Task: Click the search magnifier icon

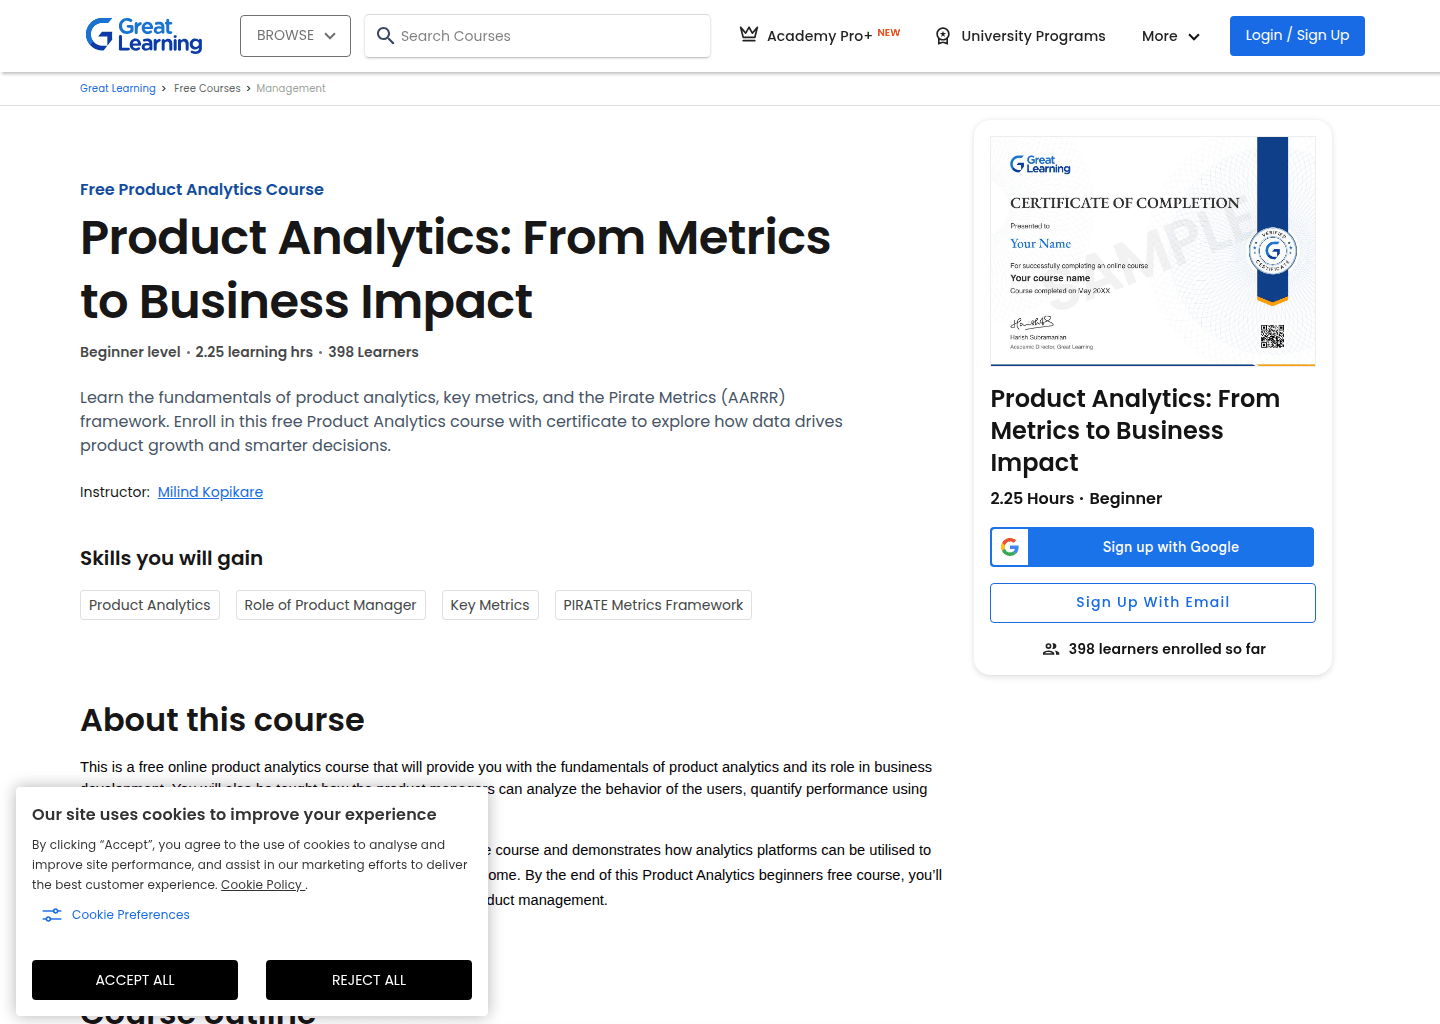Action: click(385, 36)
